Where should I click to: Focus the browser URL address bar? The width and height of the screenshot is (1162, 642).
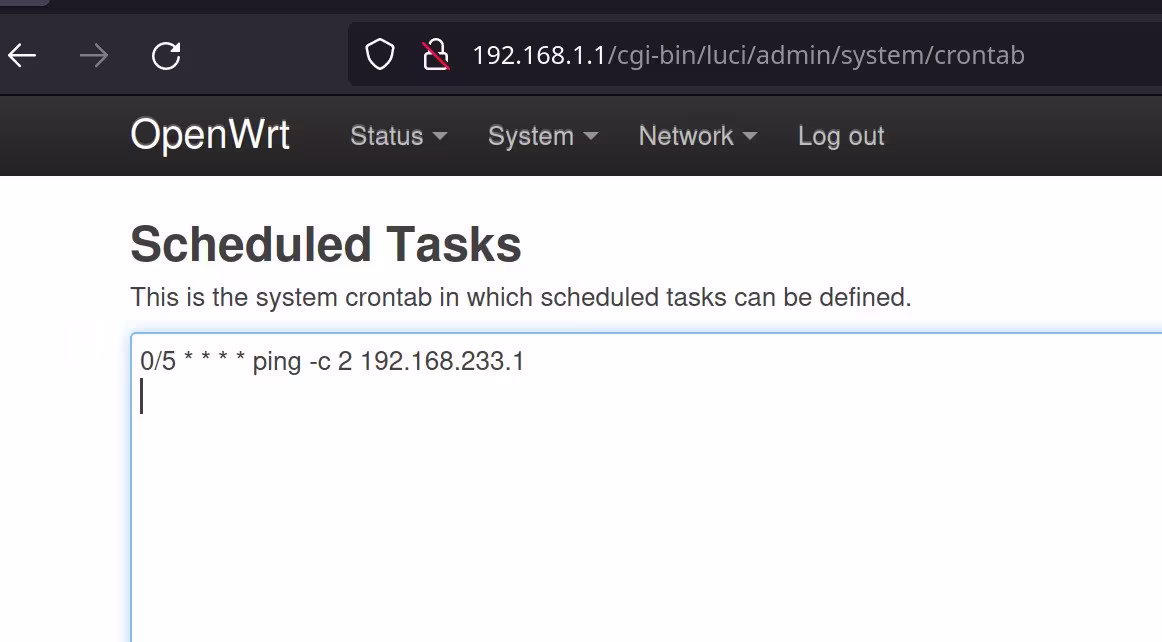(x=748, y=55)
